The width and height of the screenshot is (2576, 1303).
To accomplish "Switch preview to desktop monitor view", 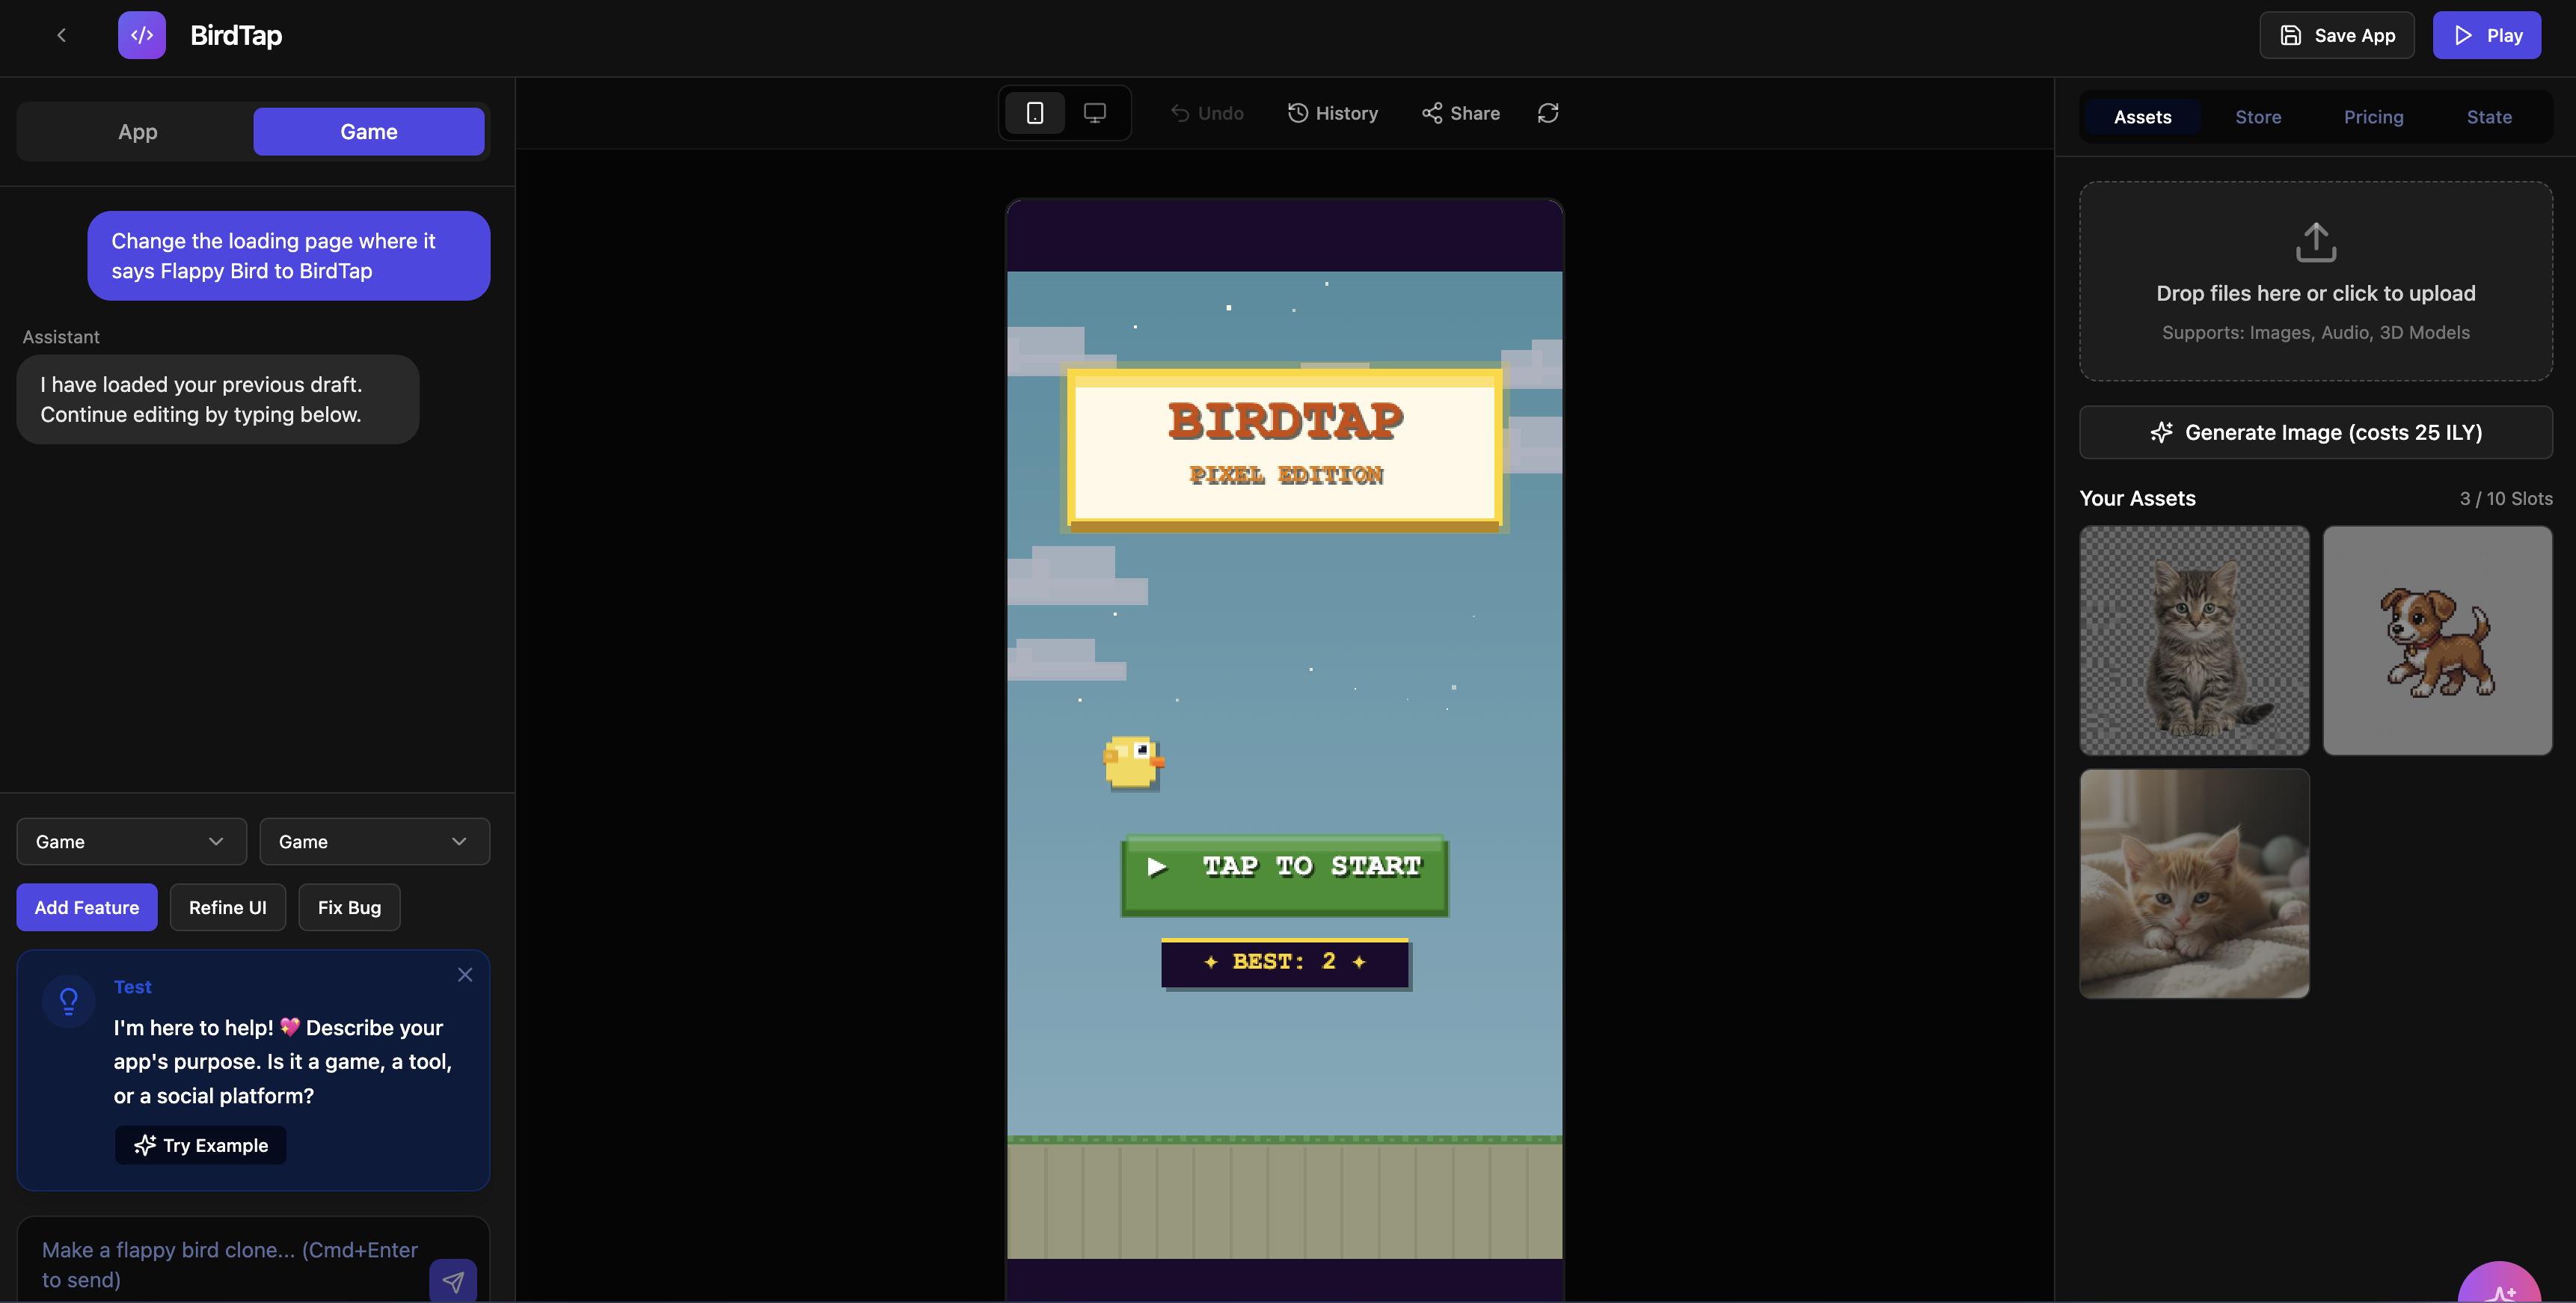I will tap(1095, 113).
